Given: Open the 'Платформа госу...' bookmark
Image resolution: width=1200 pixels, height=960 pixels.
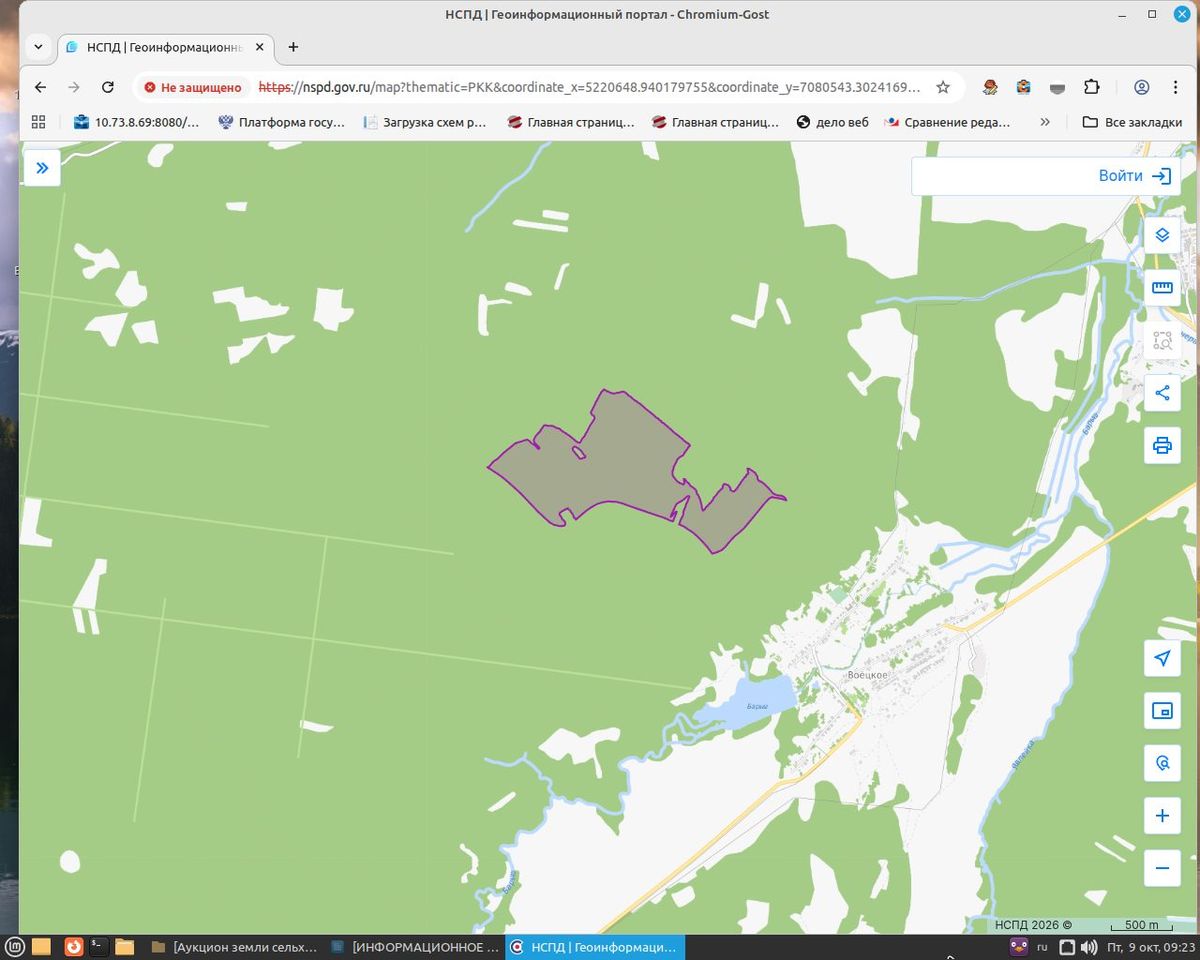Looking at the screenshot, I should point(281,122).
